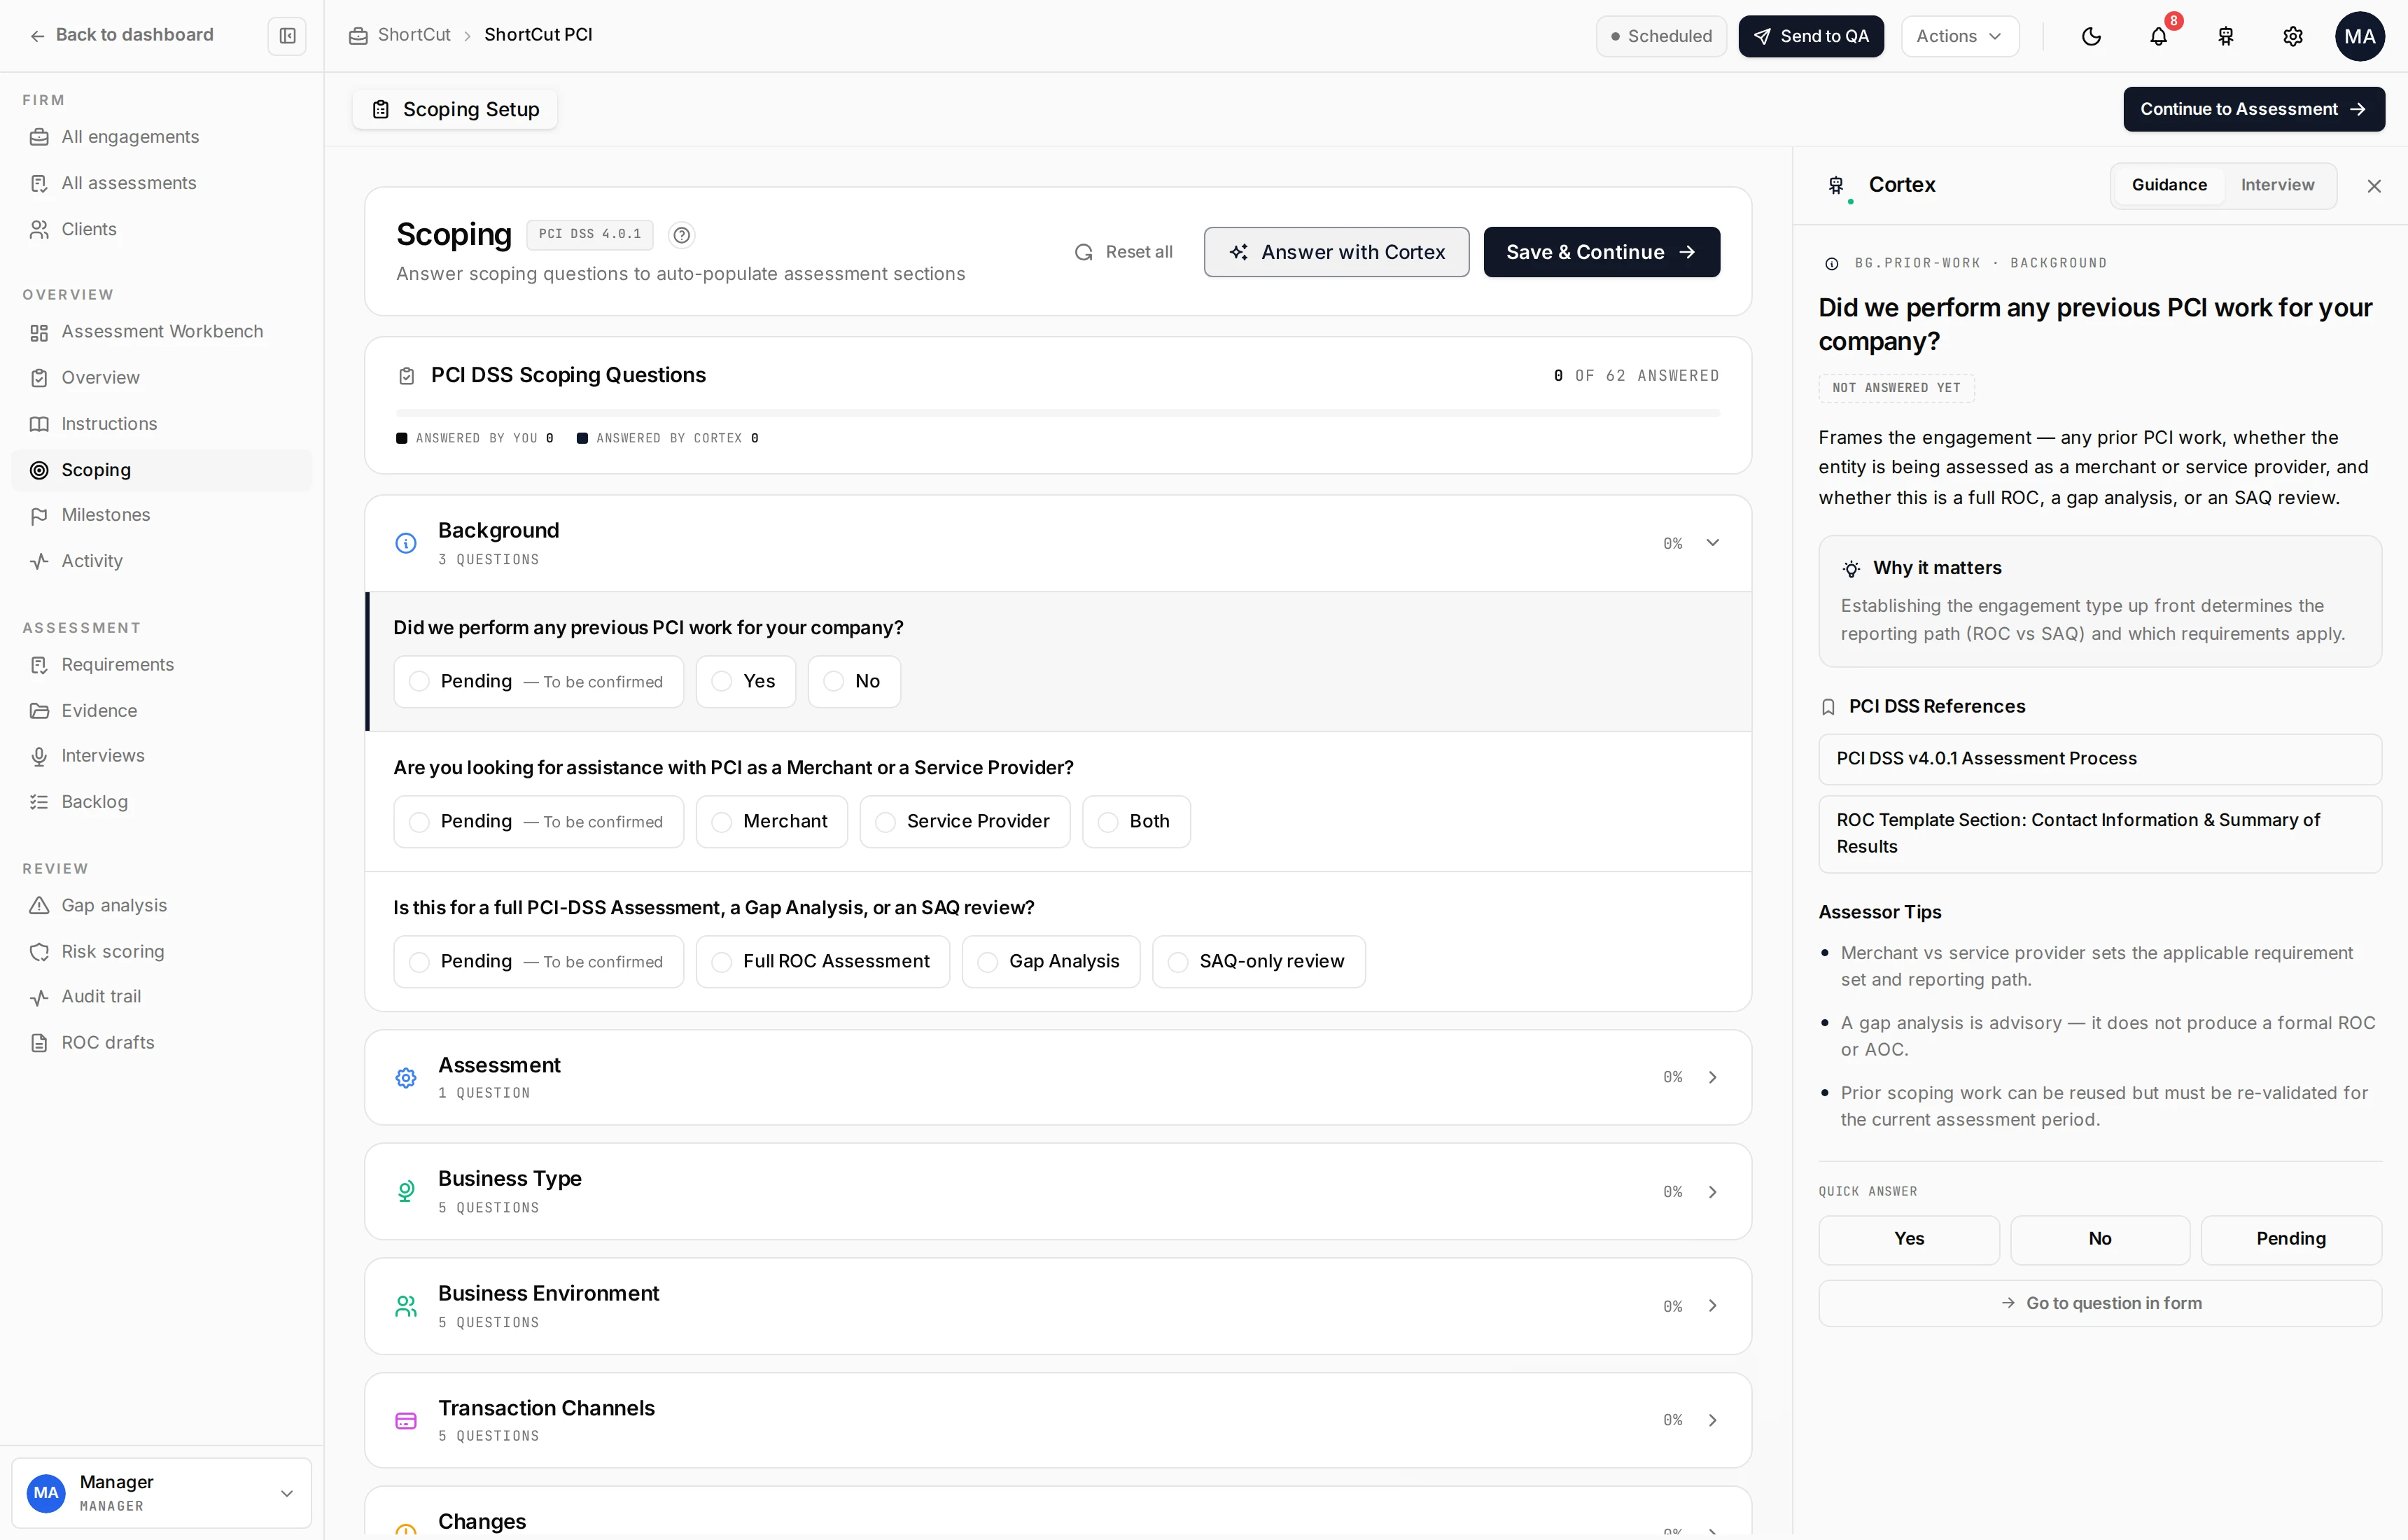The image size is (2408, 1540).
Task: Click the quick answer Pending button
Action: pyautogui.click(x=2290, y=1239)
